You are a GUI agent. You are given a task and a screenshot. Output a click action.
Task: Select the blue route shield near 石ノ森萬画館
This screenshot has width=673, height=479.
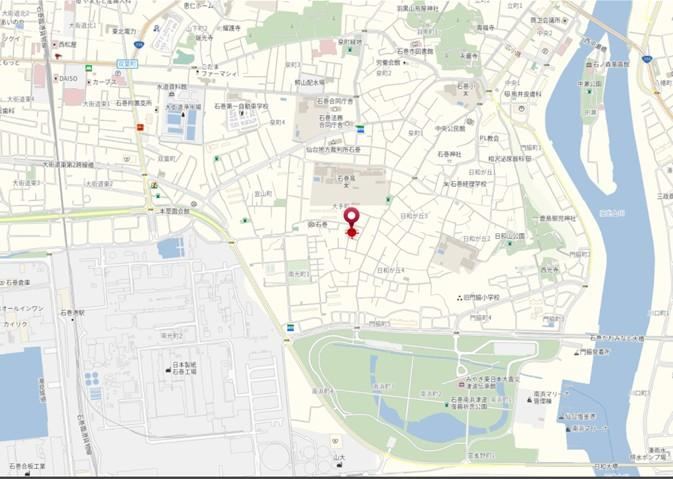coord(646,58)
